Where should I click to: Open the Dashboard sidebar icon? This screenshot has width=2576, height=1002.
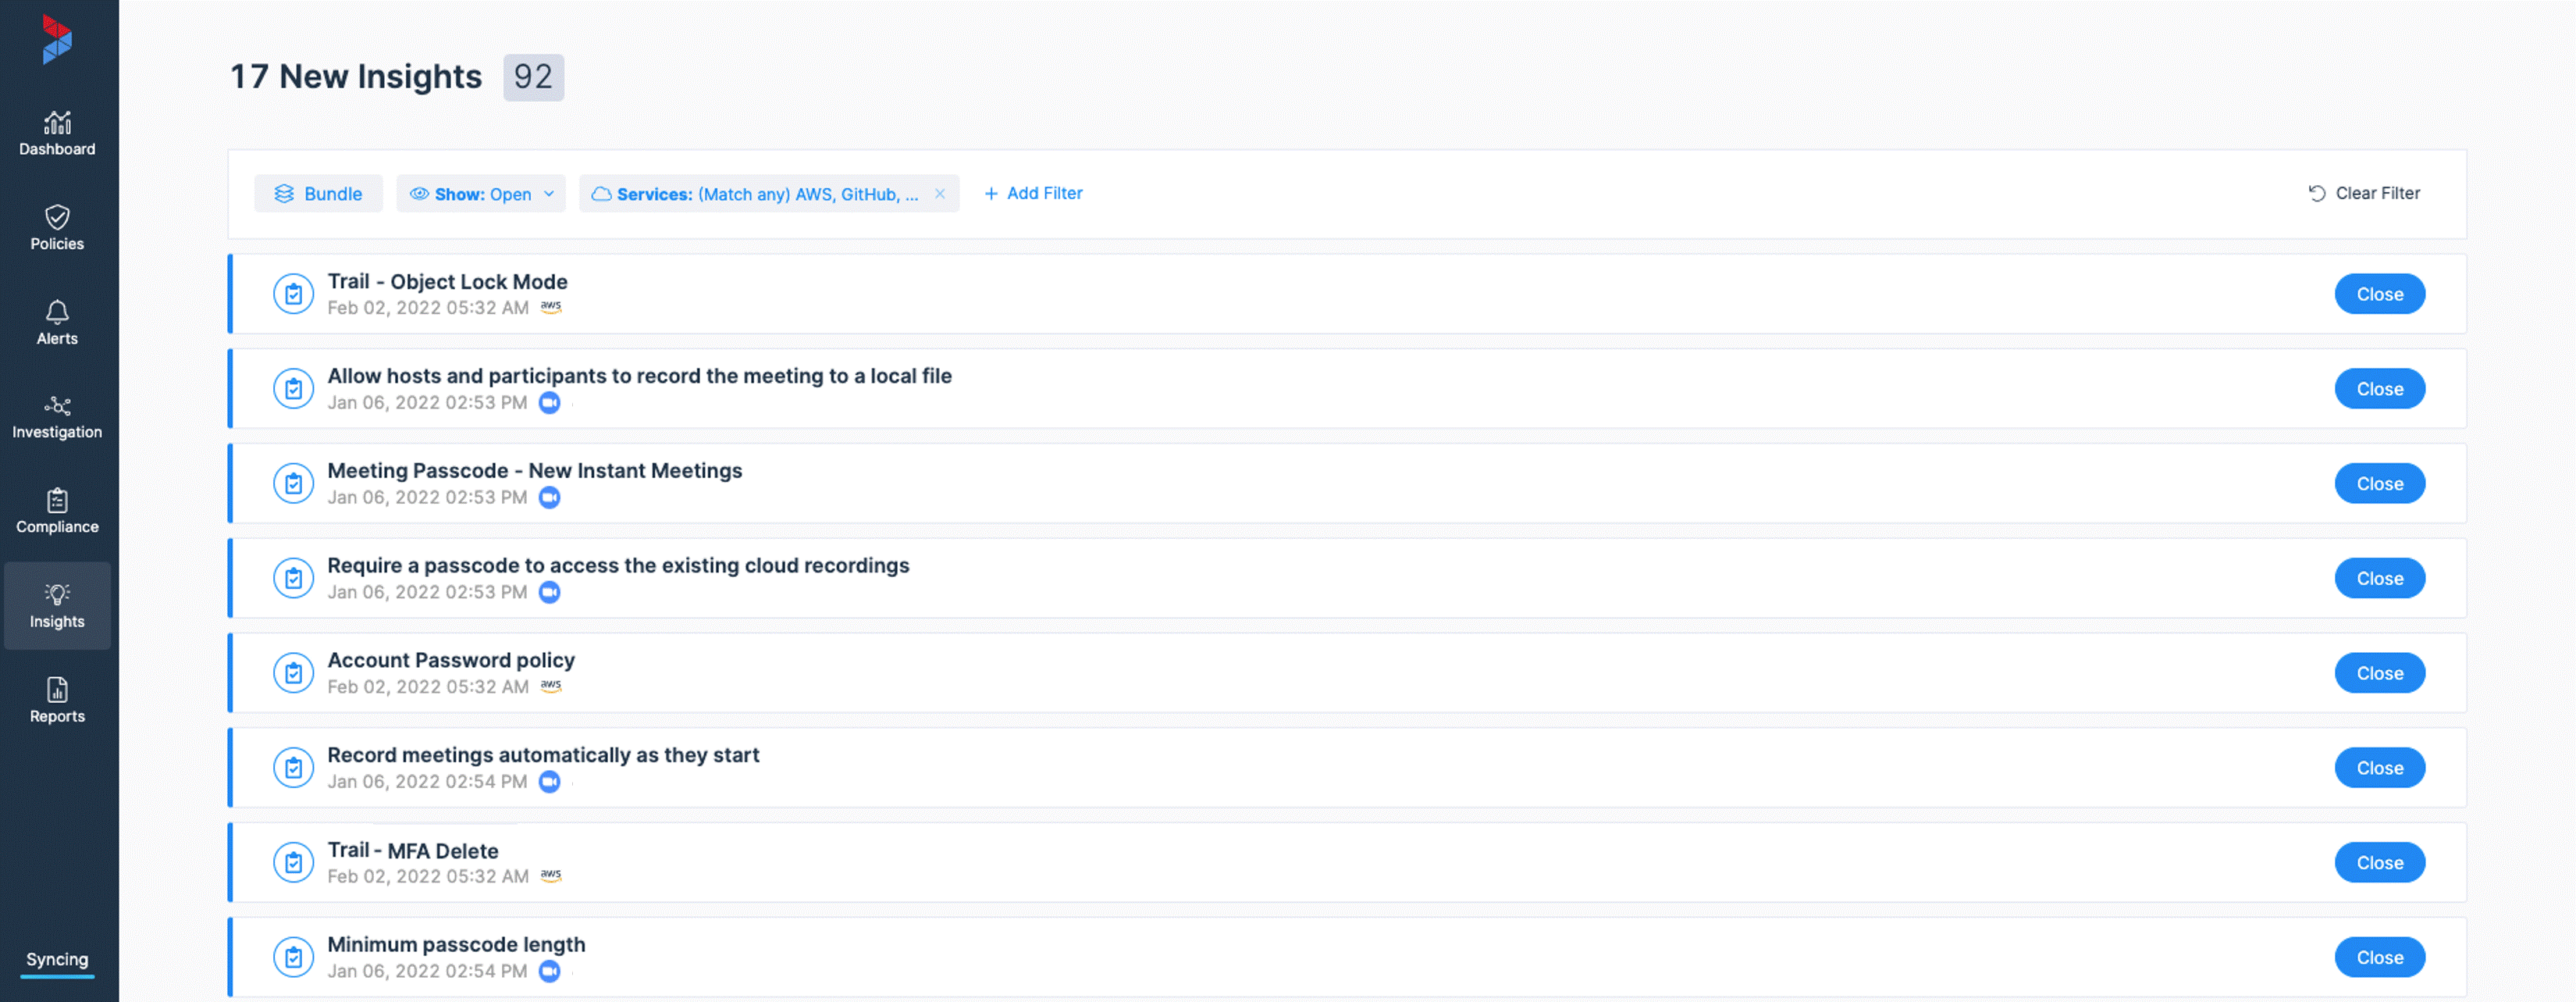[57, 123]
